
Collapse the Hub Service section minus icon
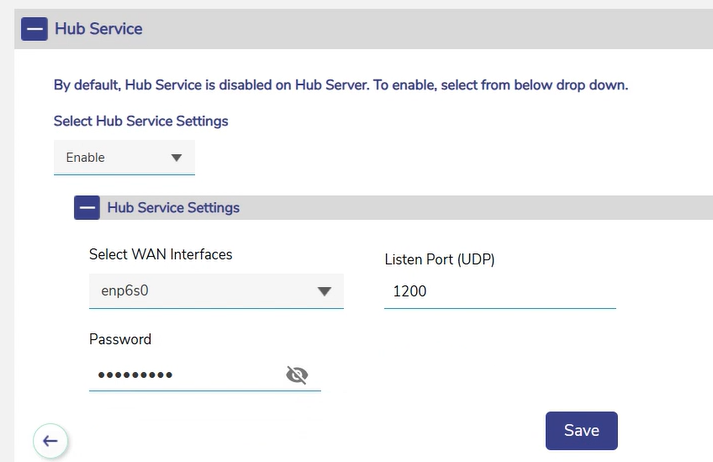34,29
